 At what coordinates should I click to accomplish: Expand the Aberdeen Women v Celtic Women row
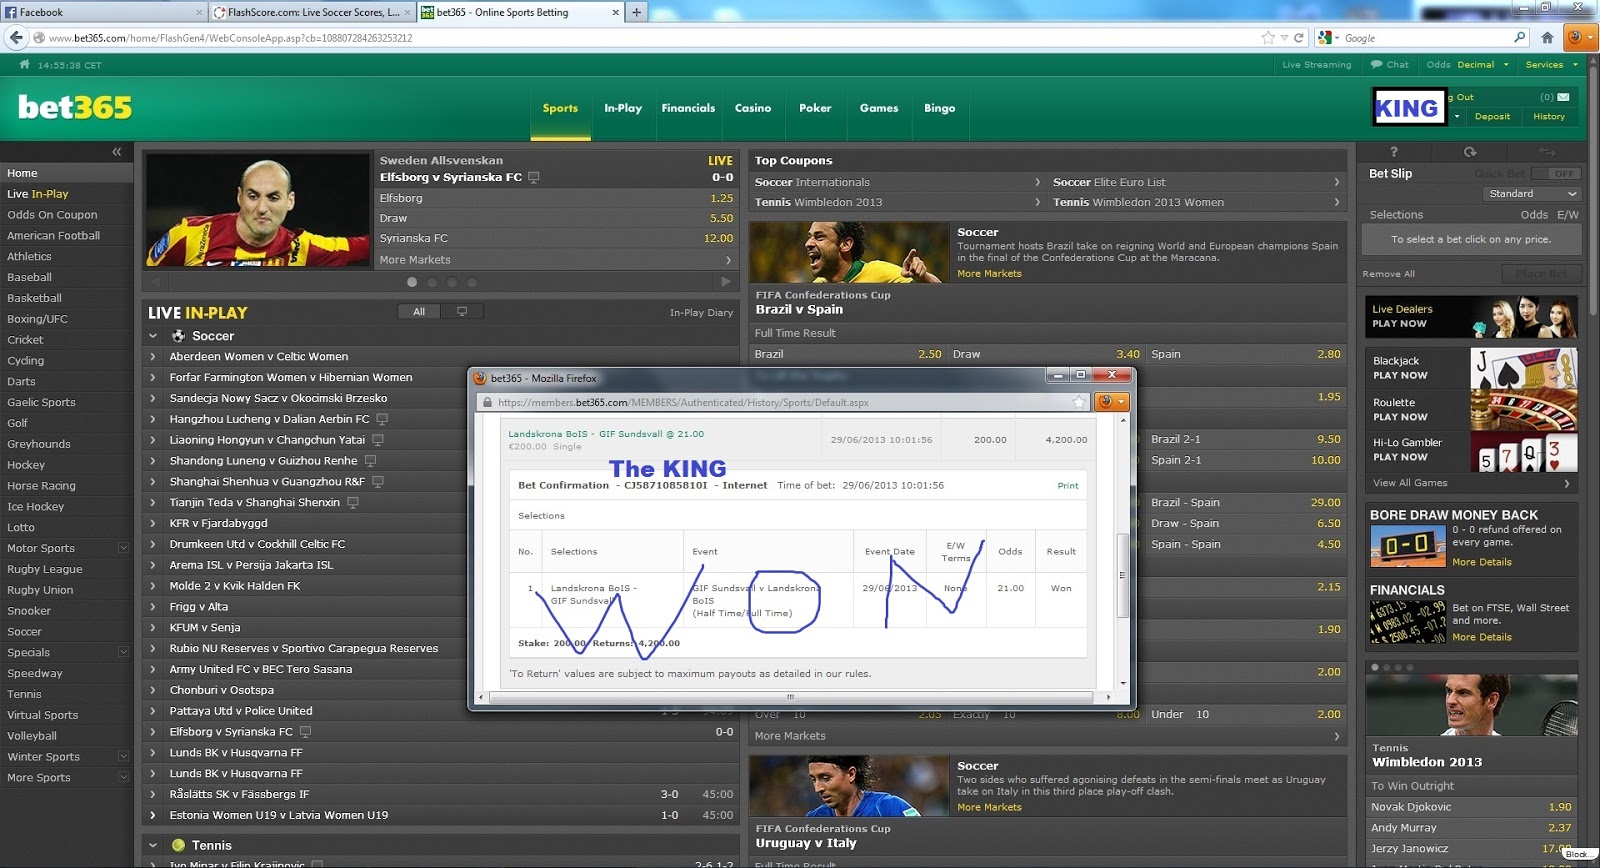[153, 357]
